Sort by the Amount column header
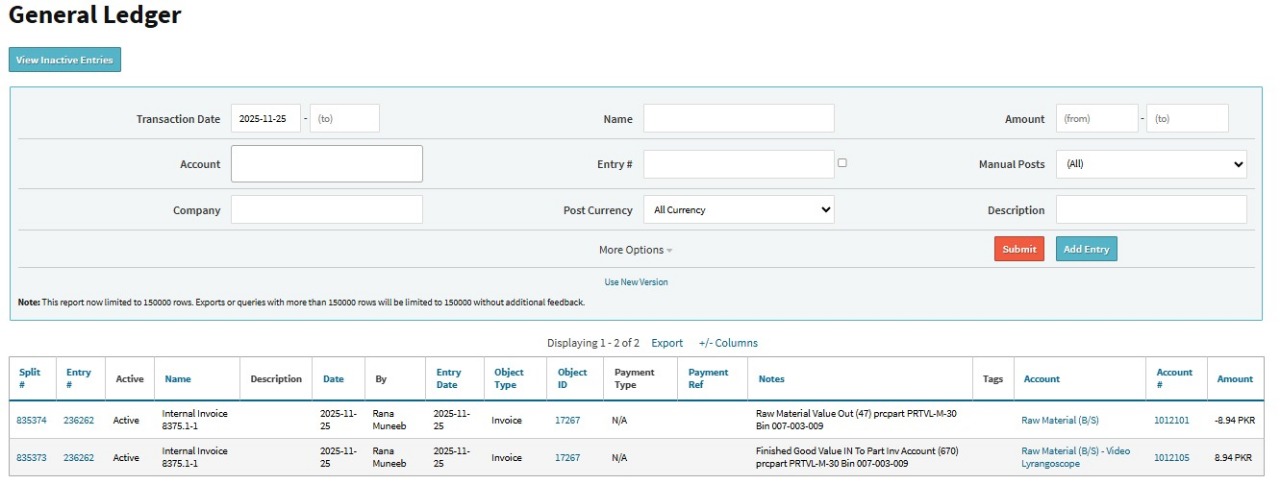 [1235, 379]
